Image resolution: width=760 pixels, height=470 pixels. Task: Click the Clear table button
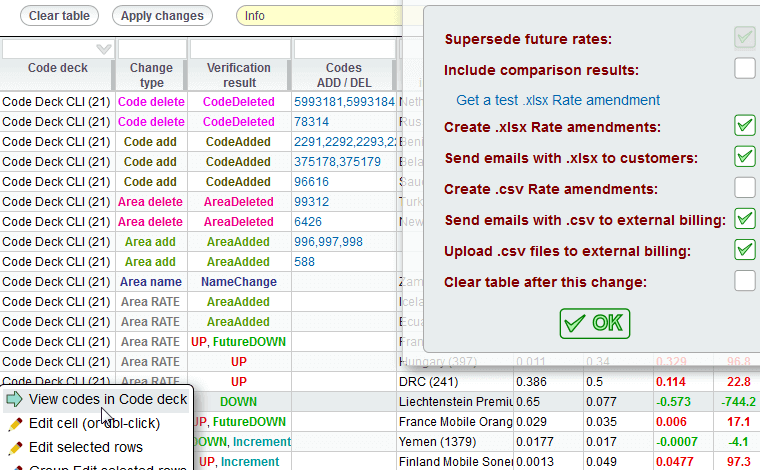[x=59, y=16]
